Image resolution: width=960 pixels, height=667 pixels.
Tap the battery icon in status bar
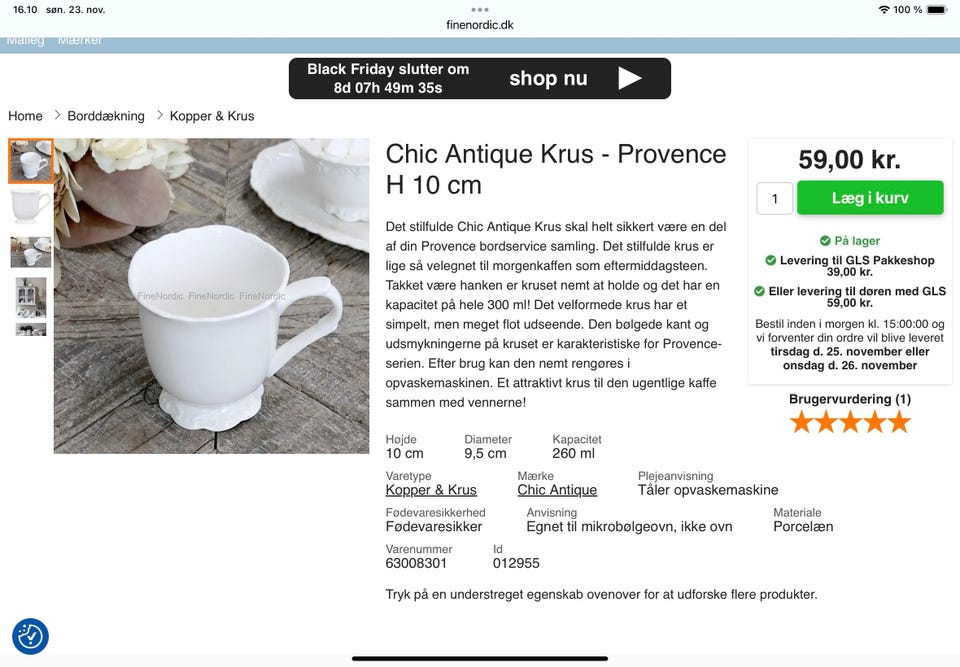click(936, 9)
